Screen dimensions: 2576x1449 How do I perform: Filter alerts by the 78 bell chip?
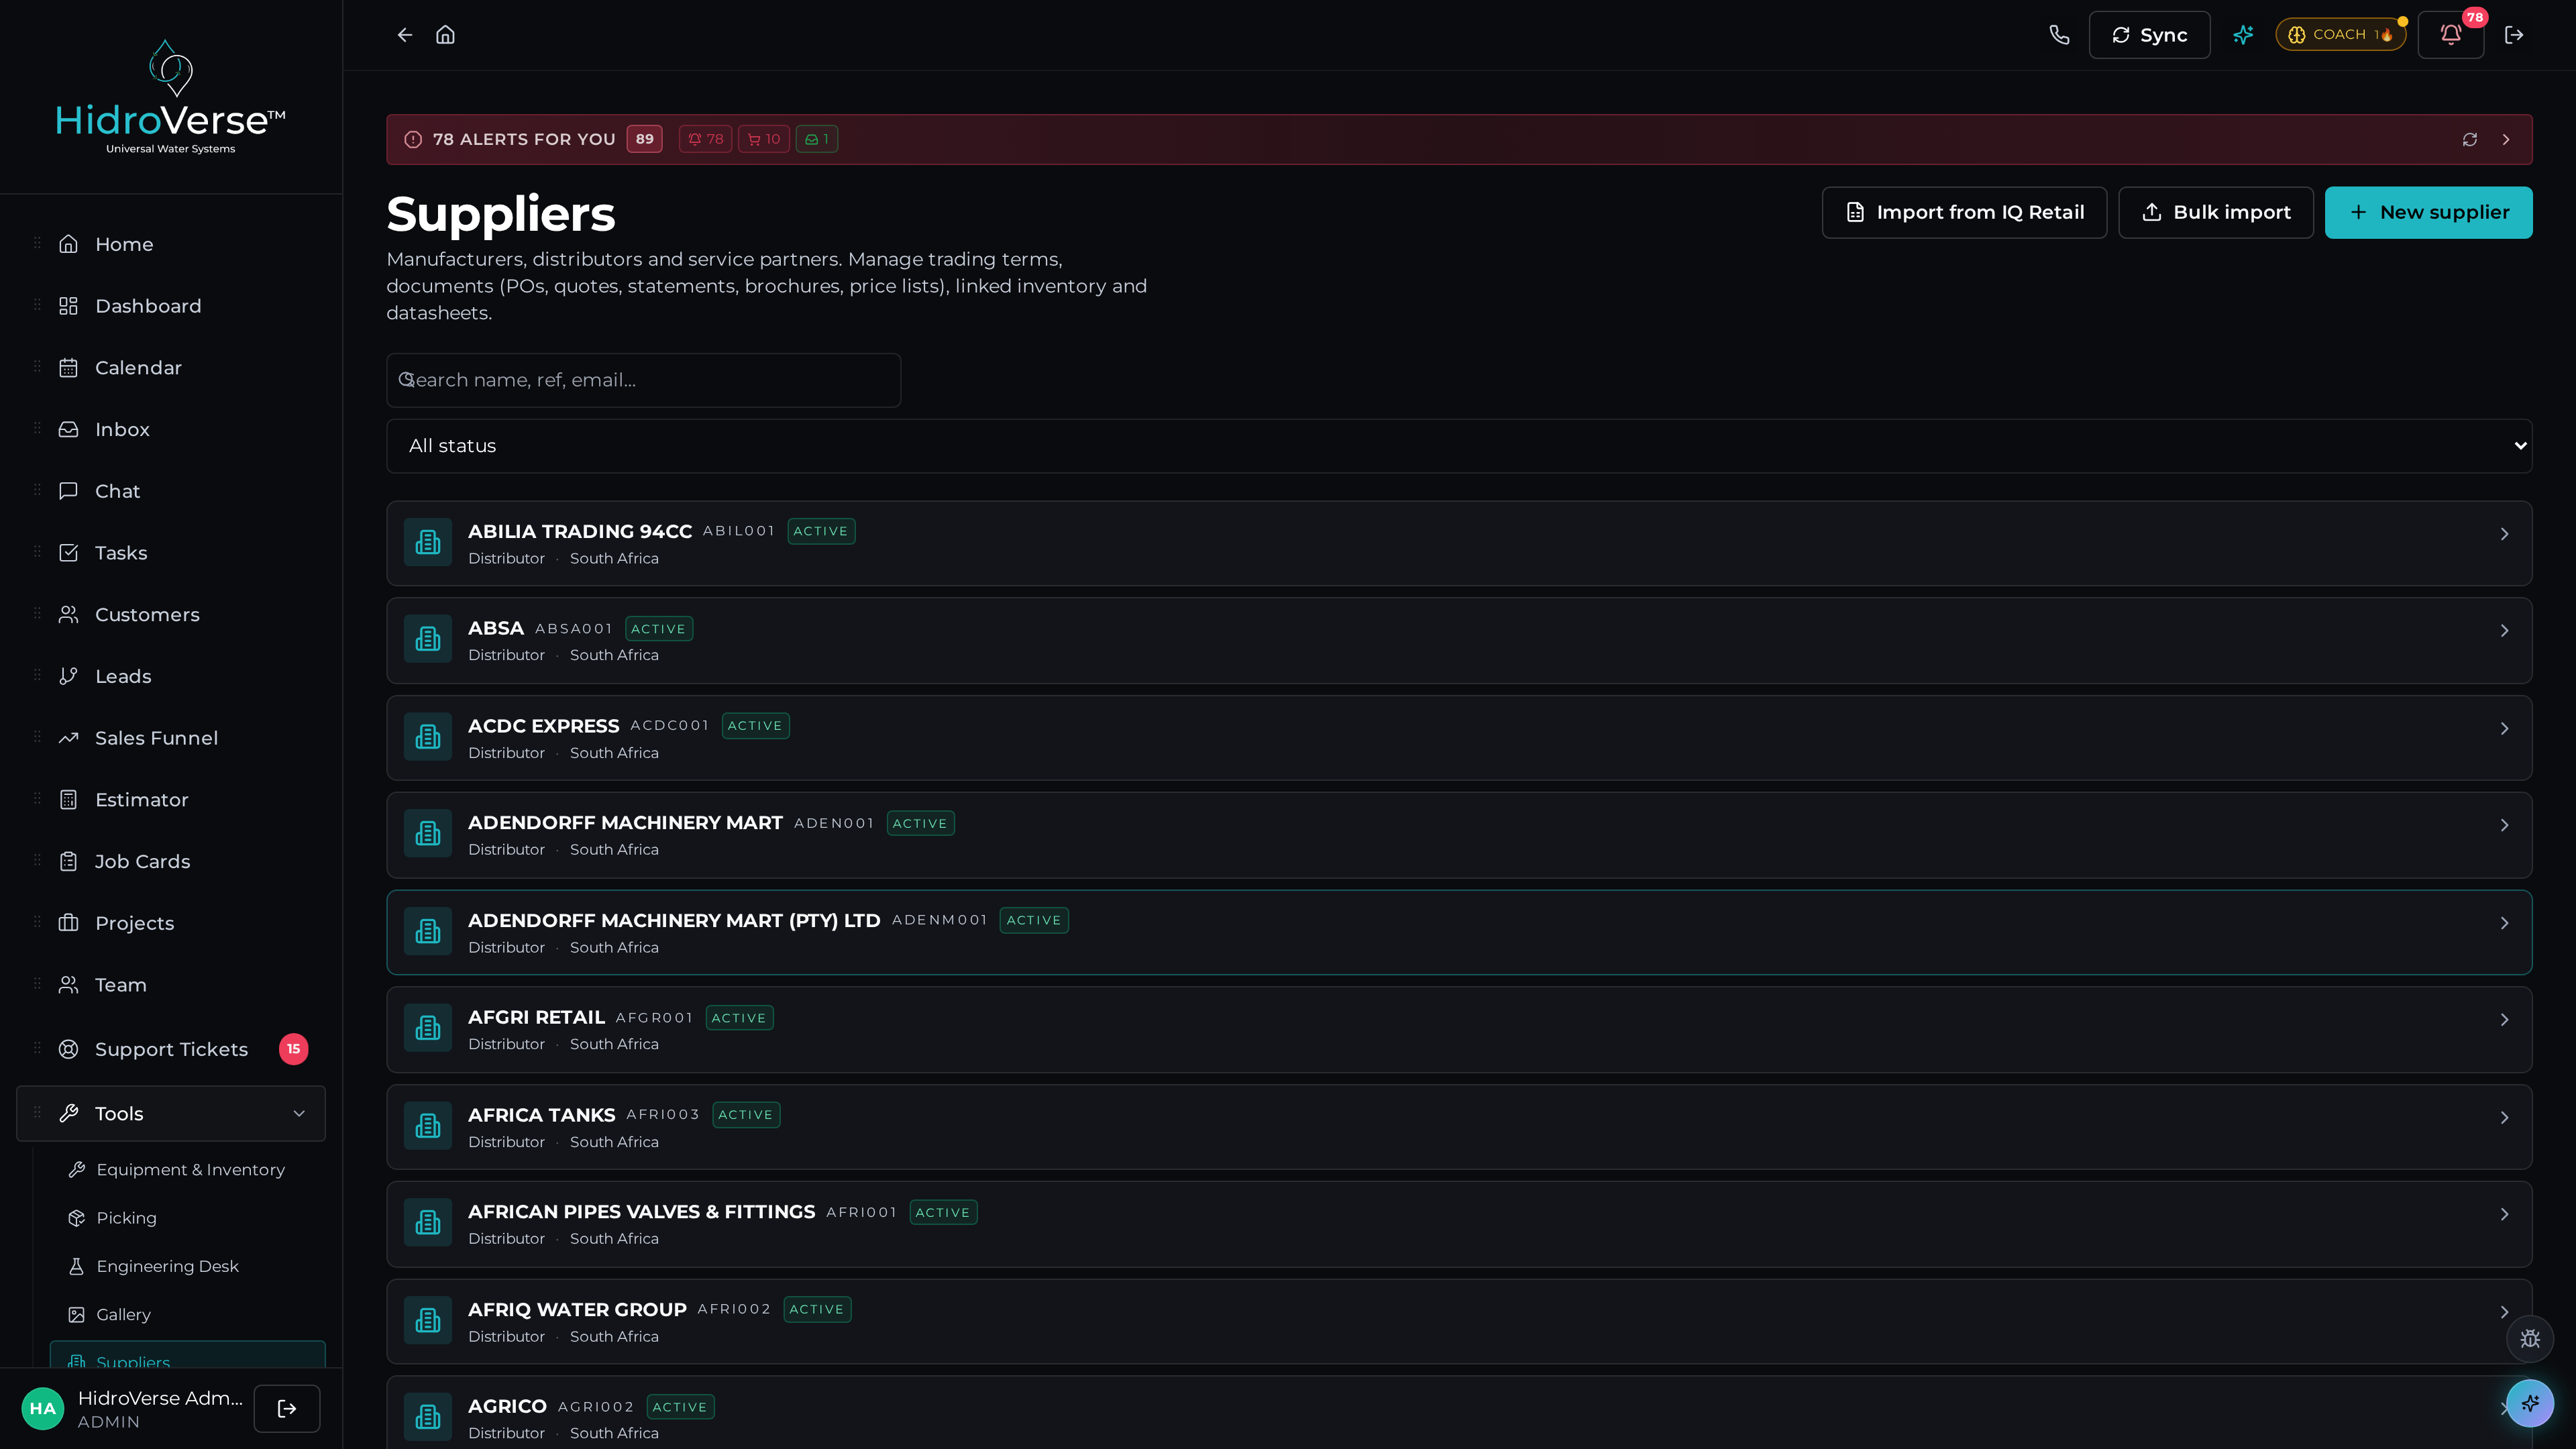coord(705,139)
